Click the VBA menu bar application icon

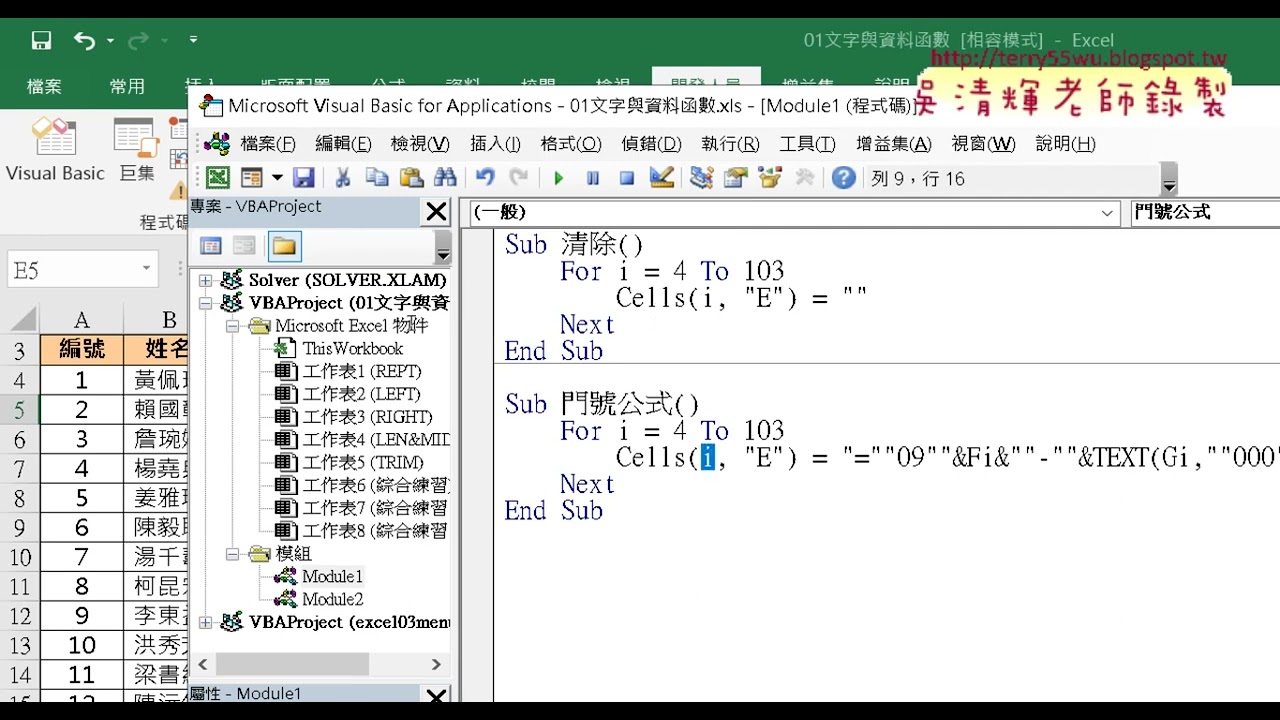[217, 144]
